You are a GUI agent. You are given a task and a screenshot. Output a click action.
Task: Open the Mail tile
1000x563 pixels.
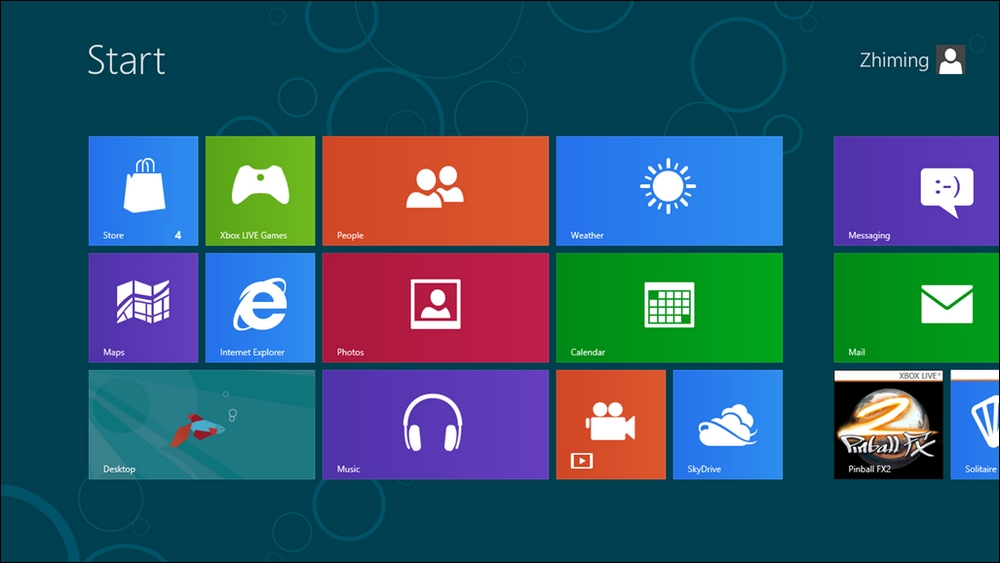click(x=916, y=307)
